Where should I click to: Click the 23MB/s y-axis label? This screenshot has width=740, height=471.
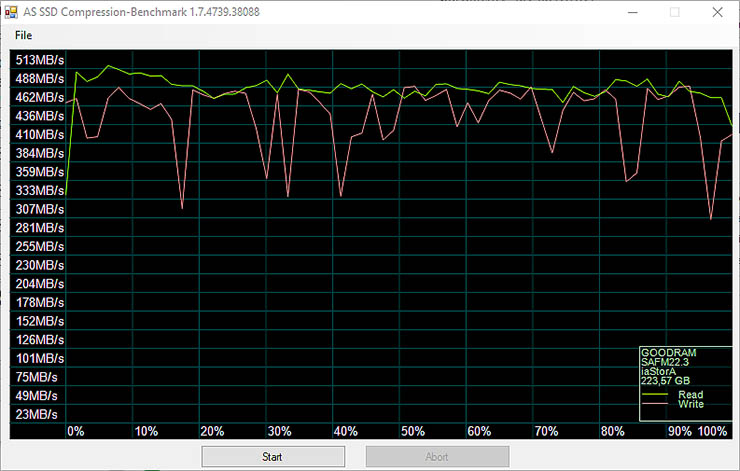[x=37, y=414]
